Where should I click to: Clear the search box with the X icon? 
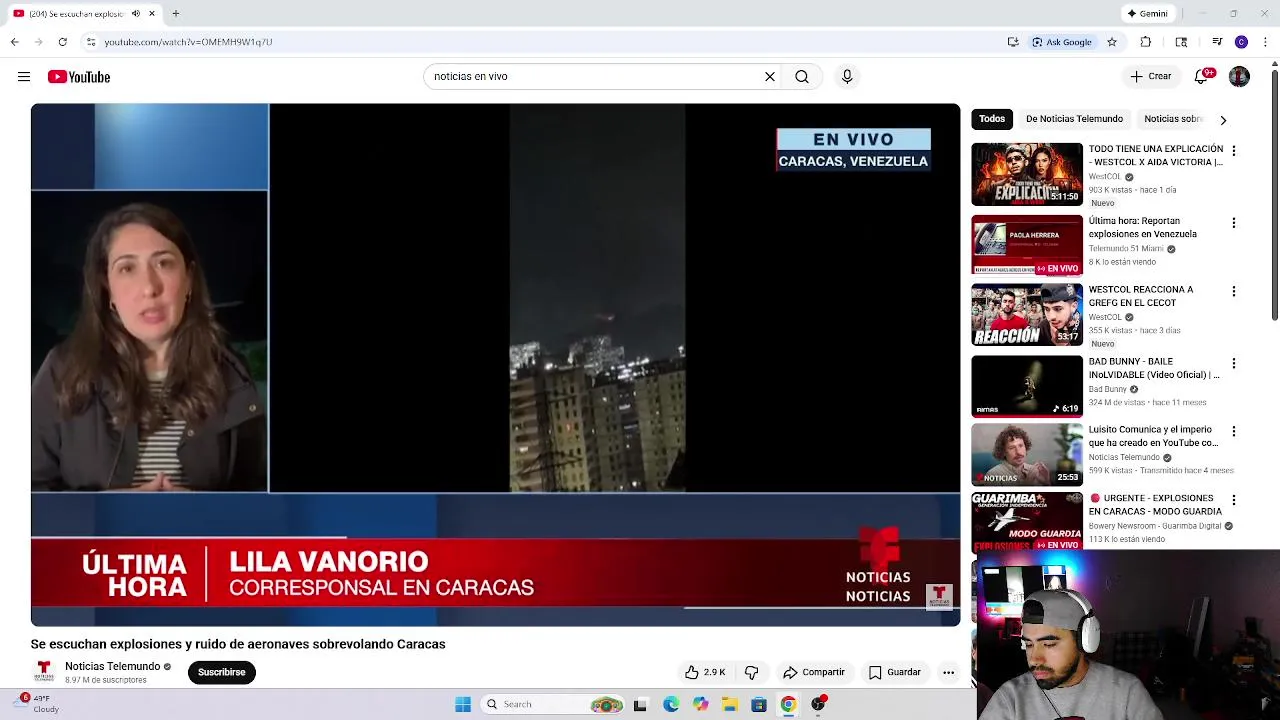pyautogui.click(x=770, y=77)
